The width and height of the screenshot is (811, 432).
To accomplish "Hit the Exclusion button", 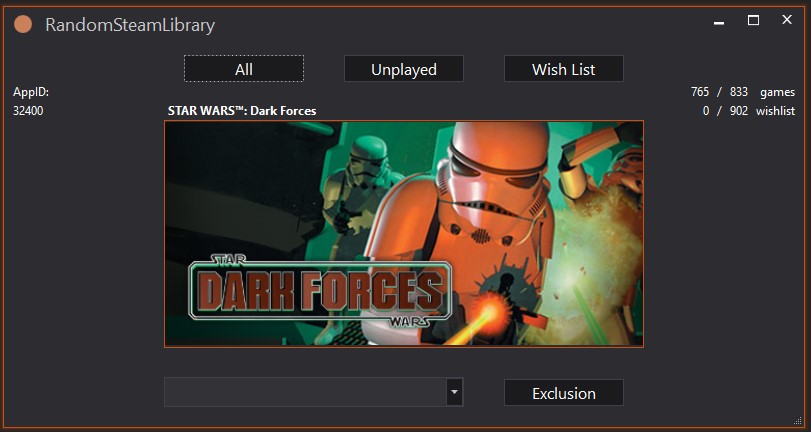I will (563, 393).
